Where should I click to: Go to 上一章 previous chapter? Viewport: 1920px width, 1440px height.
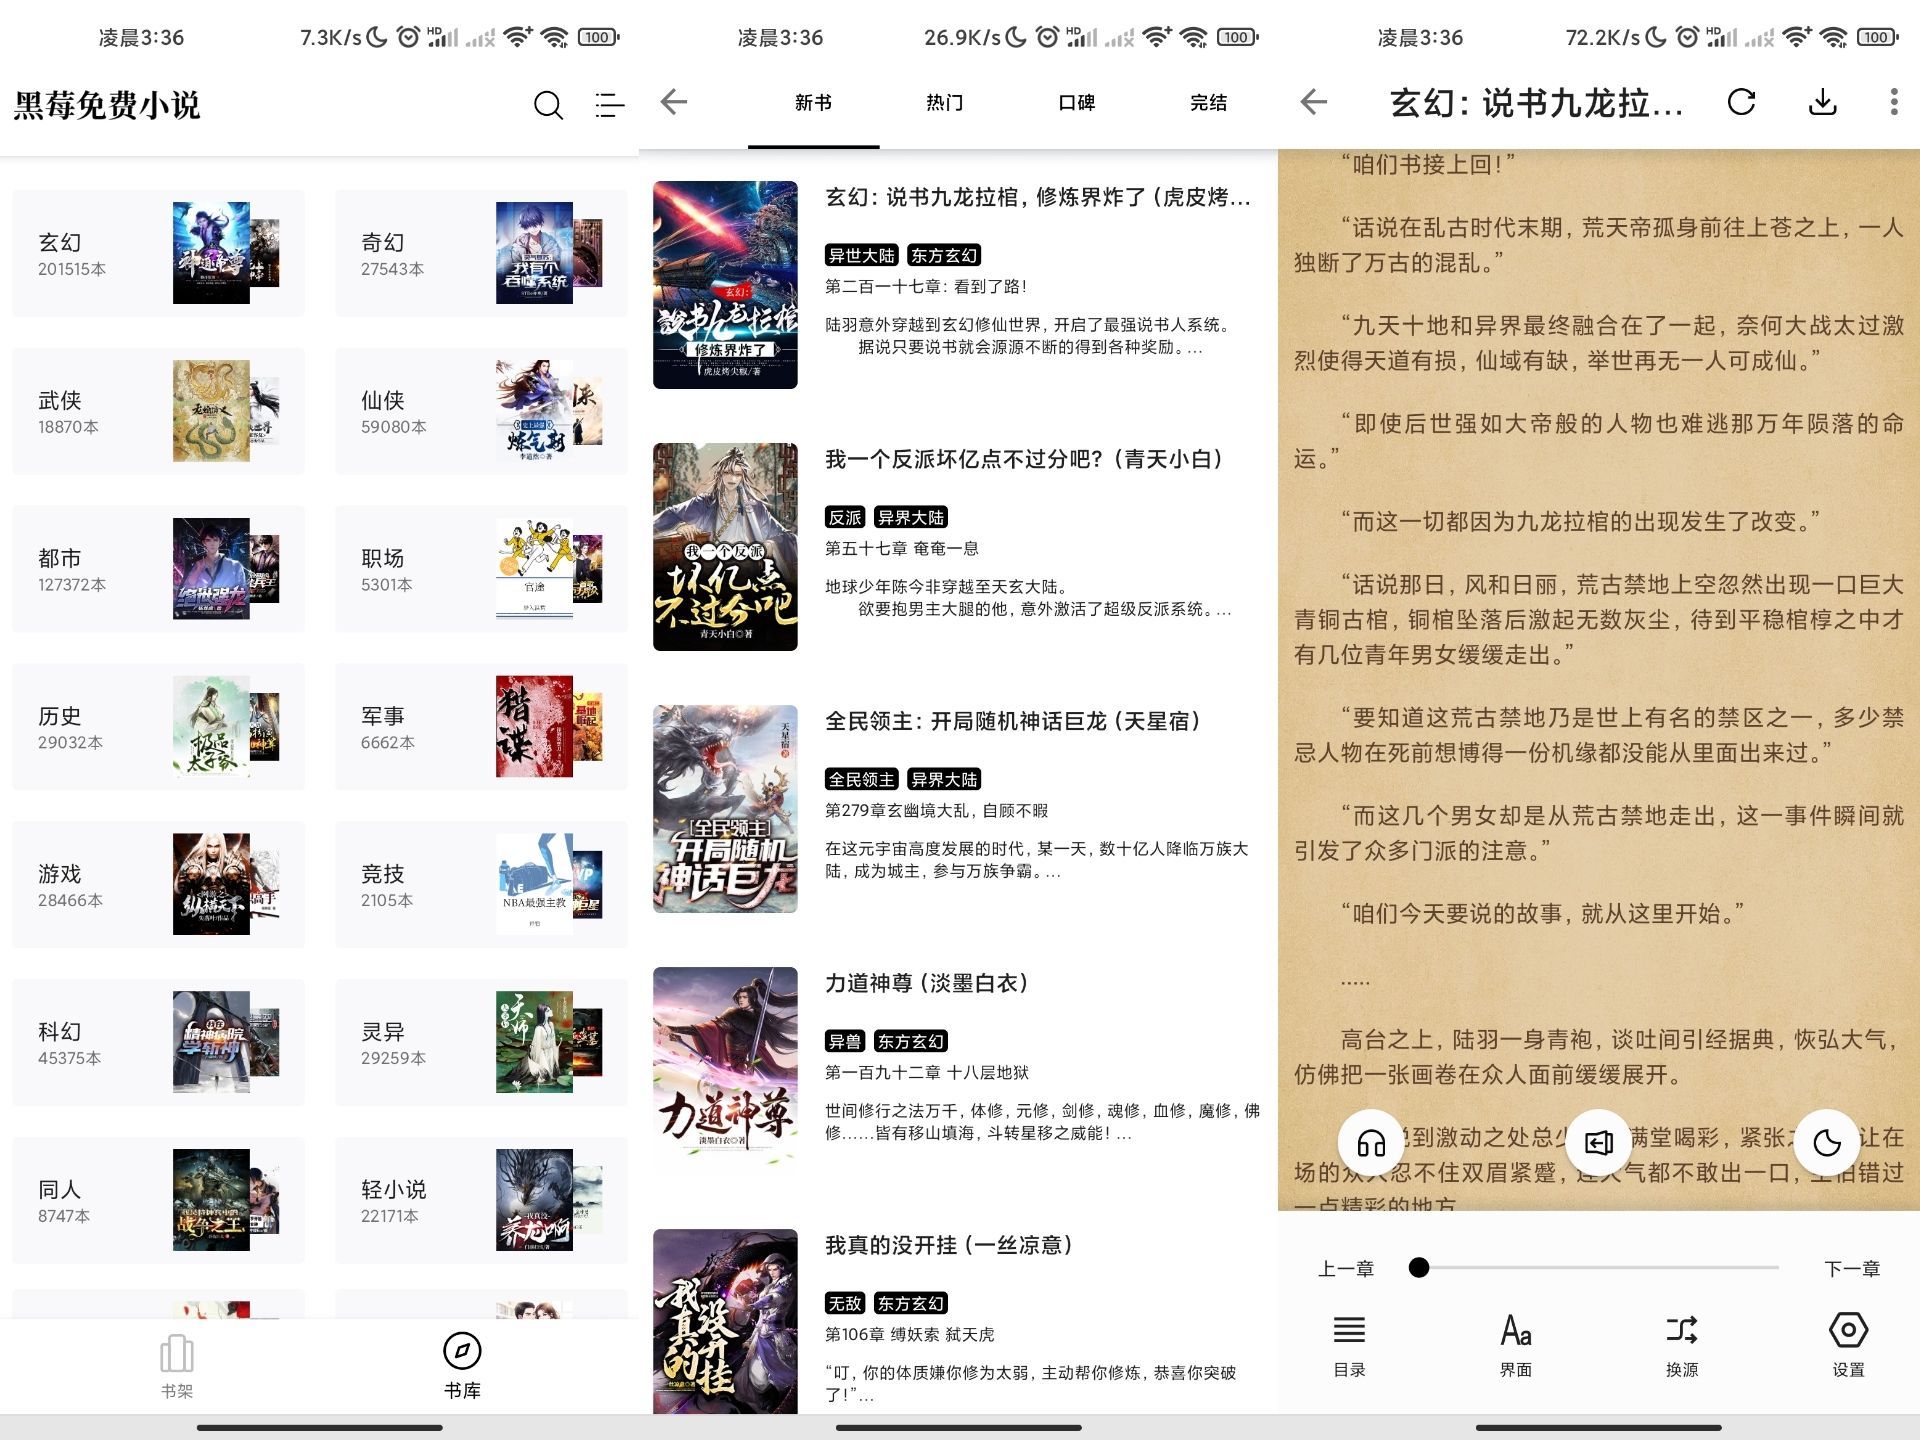(1346, 1269)
